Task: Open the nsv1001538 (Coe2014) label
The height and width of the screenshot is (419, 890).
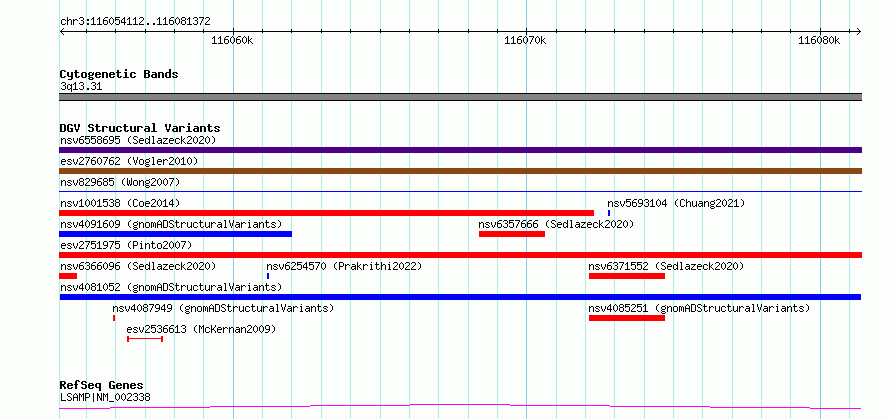Action: tap(120, 203)
